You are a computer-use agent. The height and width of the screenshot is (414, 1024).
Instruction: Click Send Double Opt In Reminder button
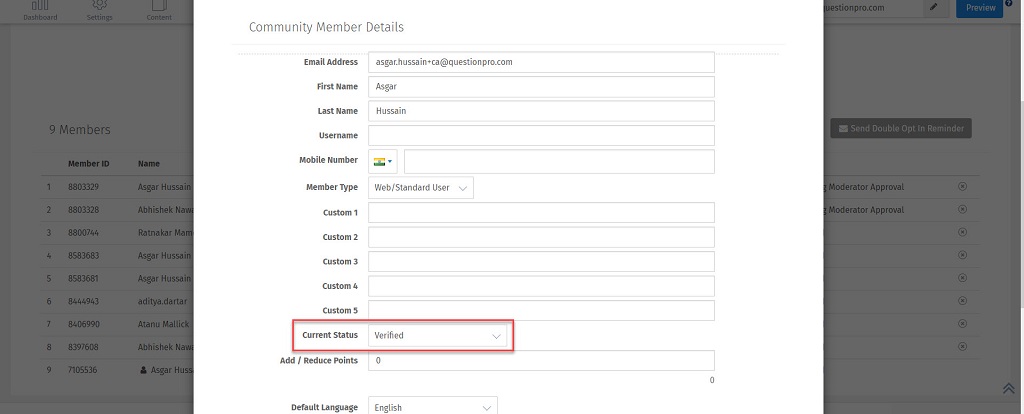900,129
